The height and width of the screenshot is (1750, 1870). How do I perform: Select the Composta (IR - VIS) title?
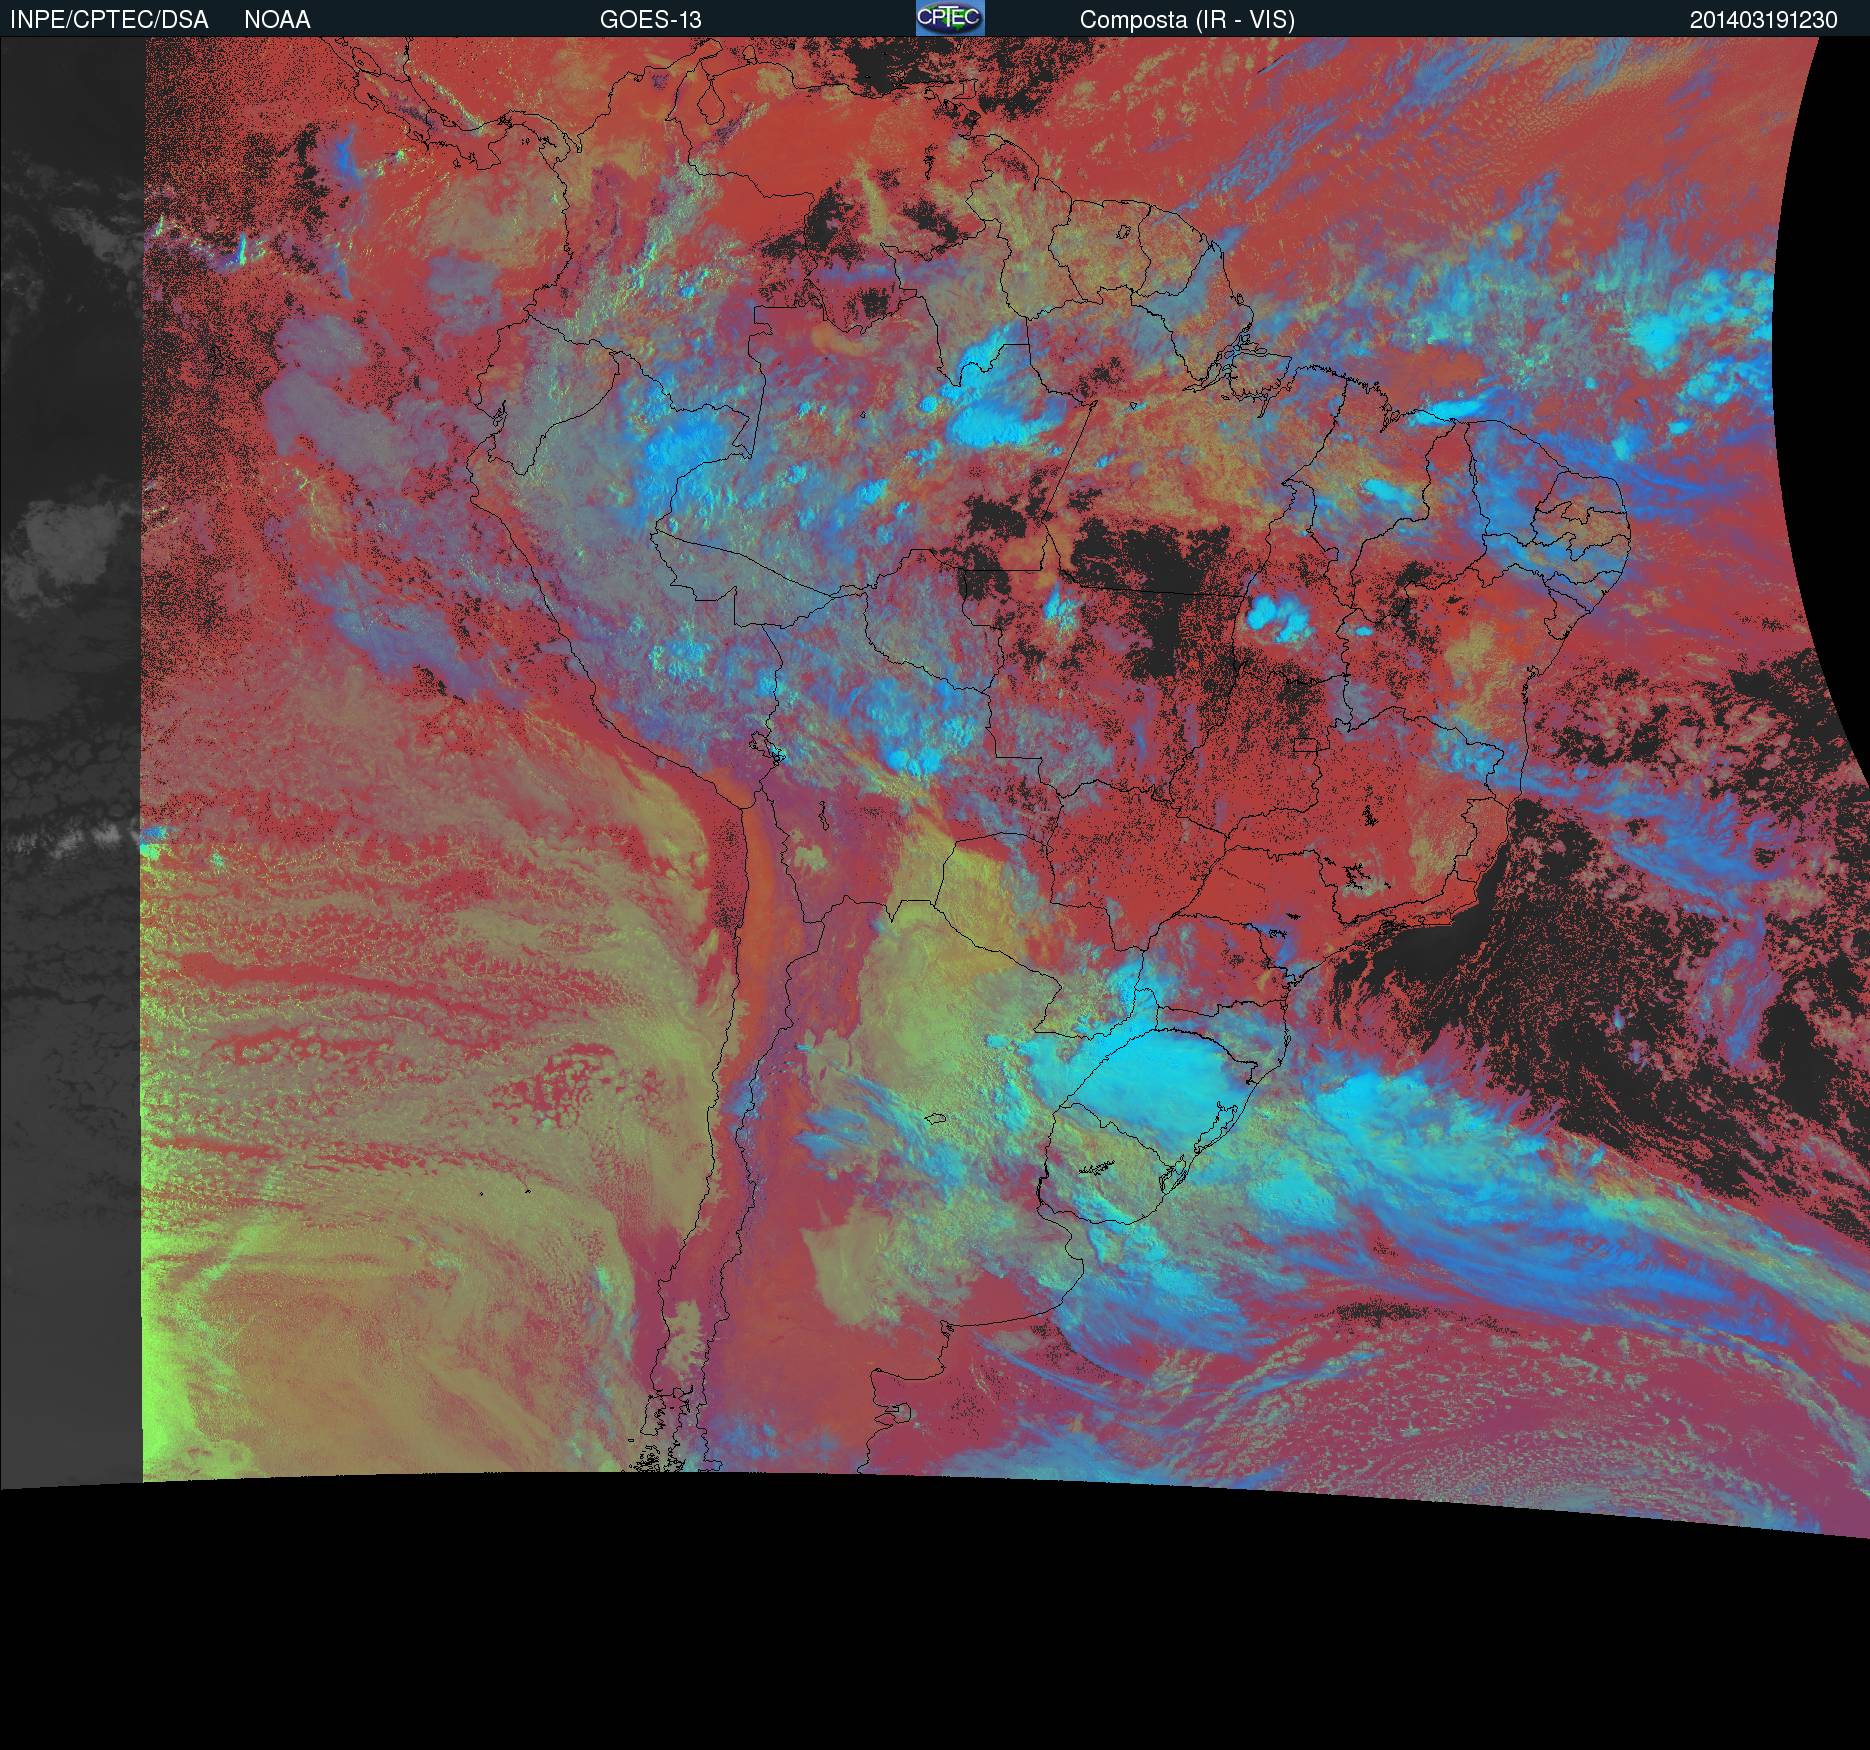1187,20
